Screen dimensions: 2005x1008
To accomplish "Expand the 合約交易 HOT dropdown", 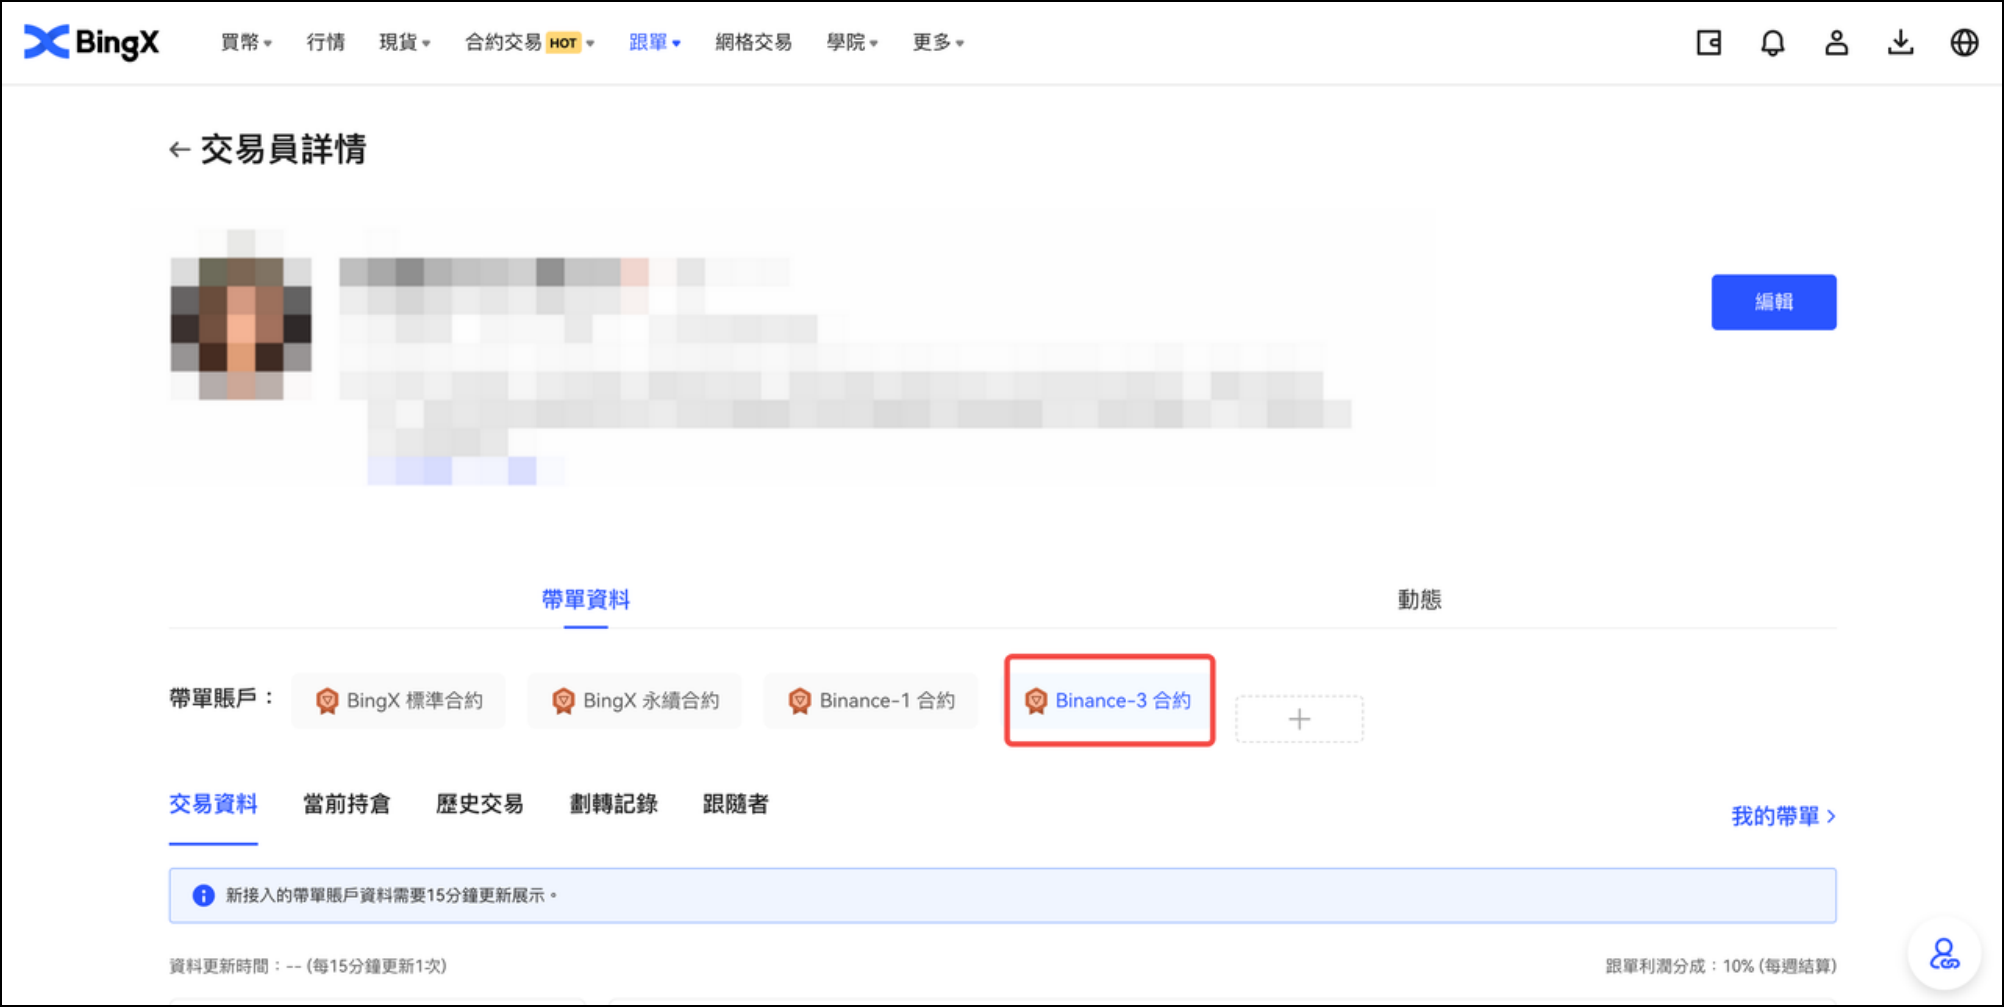I will (x=530, y=42).
